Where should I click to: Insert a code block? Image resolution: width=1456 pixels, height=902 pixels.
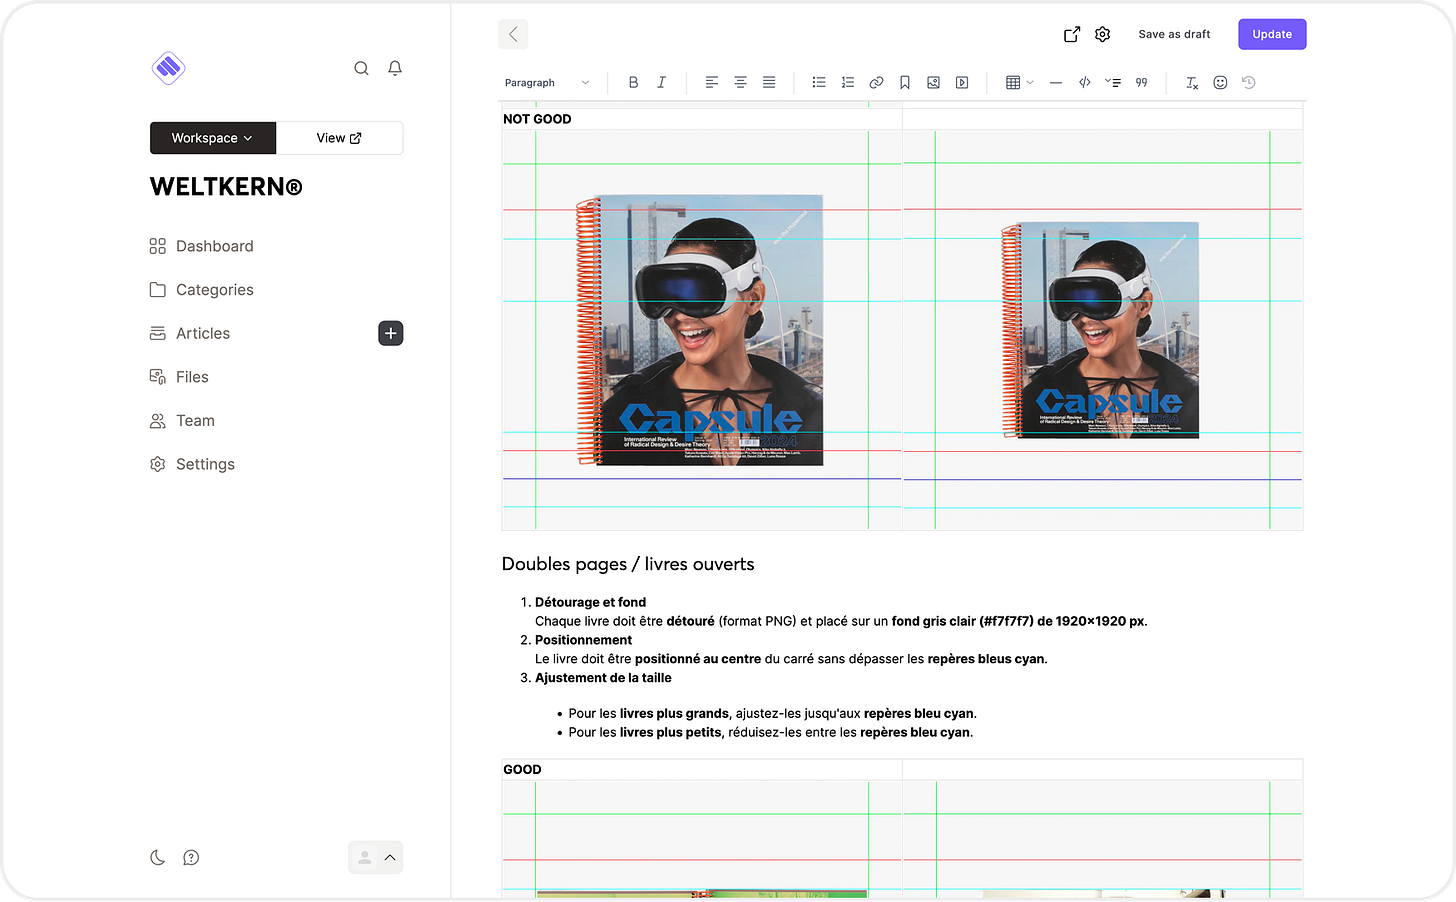[x=1084, y=83]
